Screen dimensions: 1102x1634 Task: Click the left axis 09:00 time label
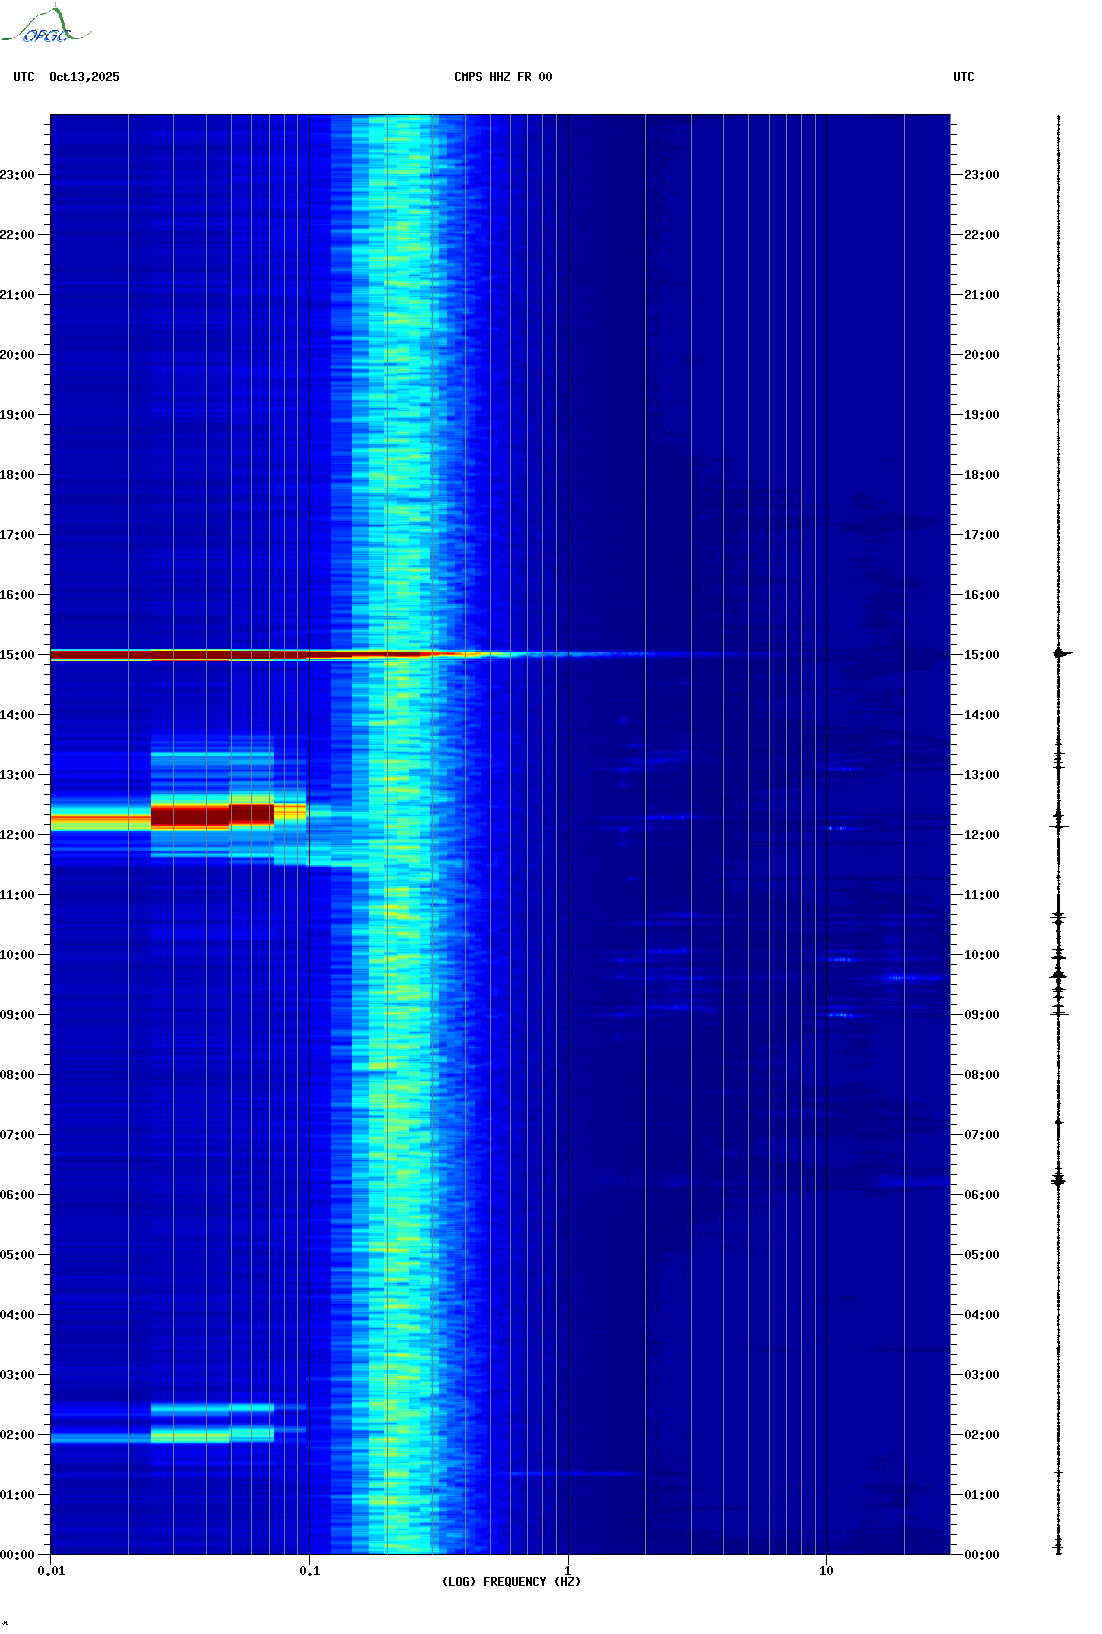[x=17, y=1015]
